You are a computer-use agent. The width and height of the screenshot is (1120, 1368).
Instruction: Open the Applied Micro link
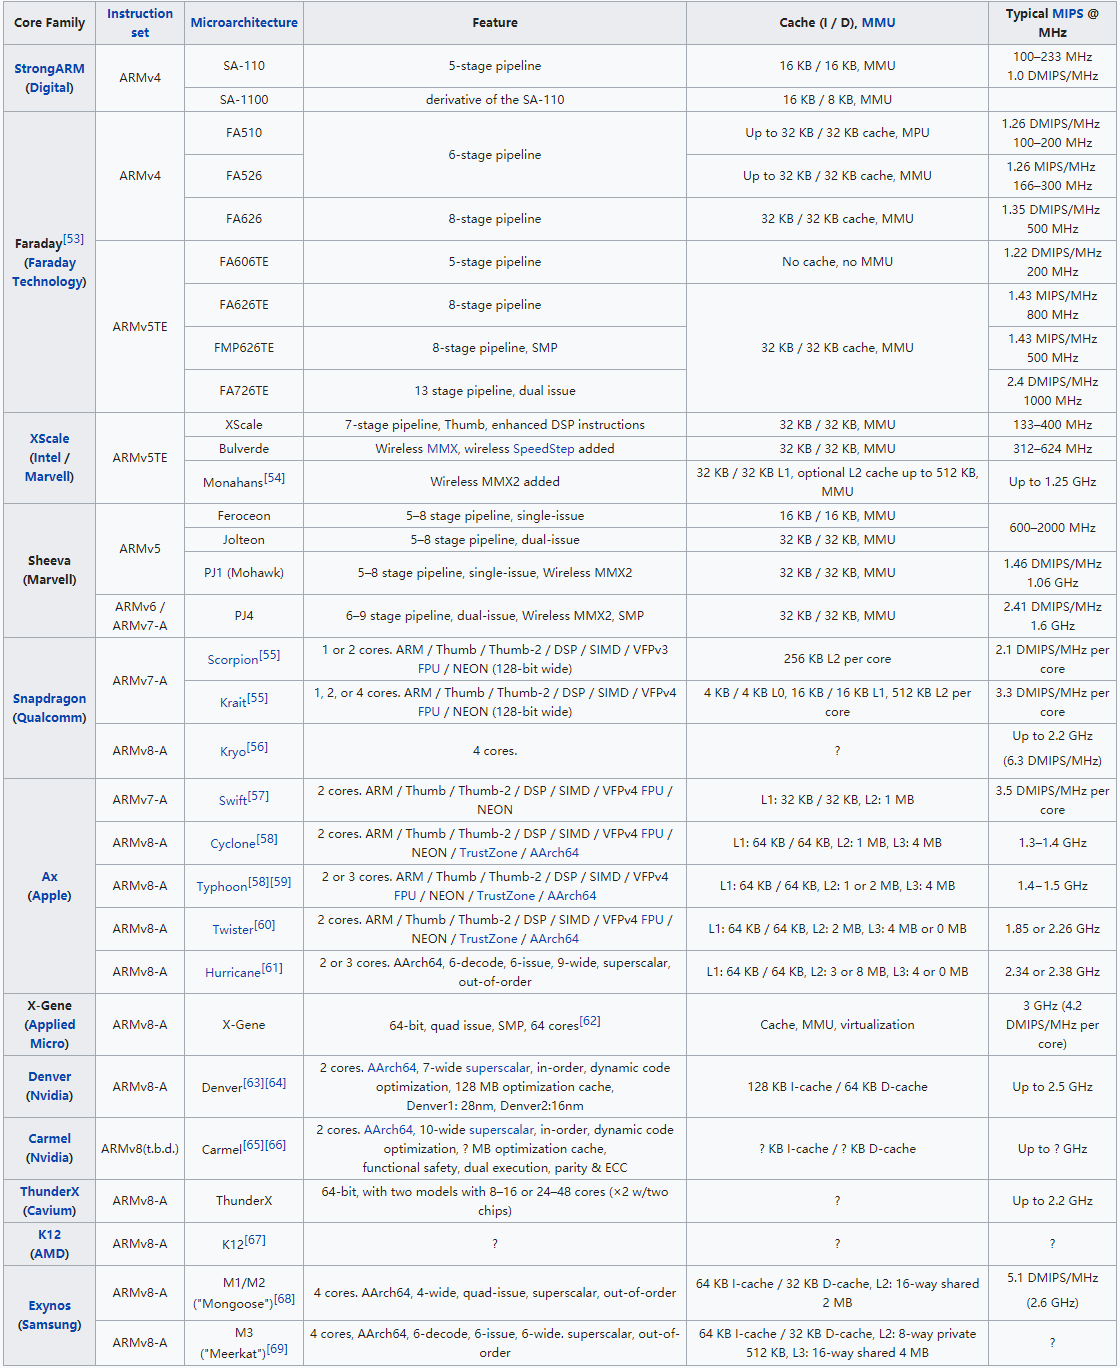coord(50,1034)
